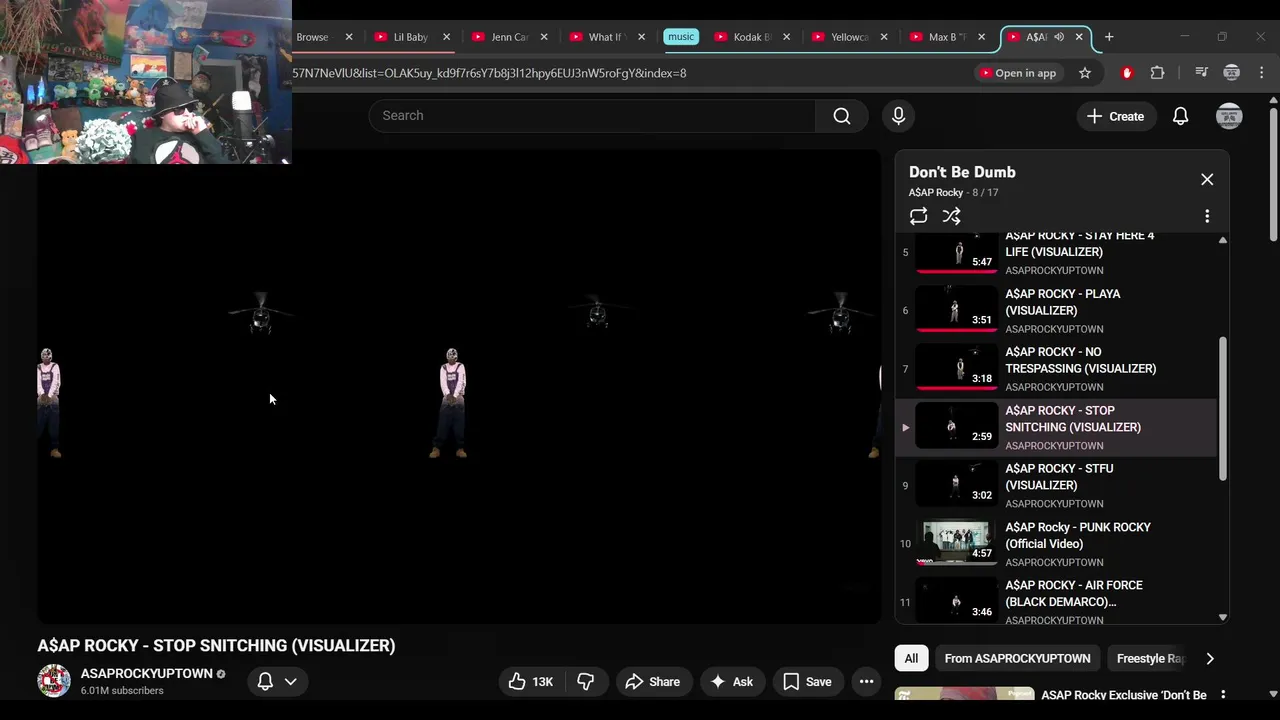Close the Browse tab
The width and height of the screenshot is (1280, 720).
pyautogui.click(x=349, y=37)
